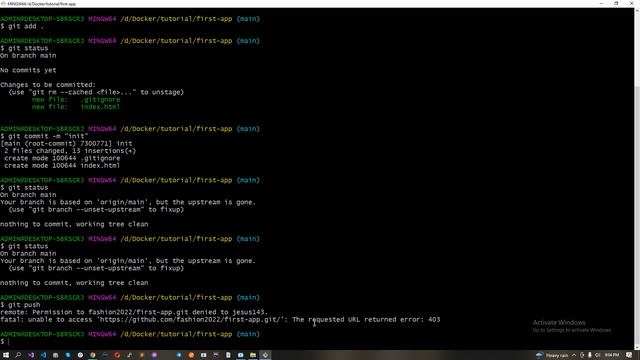Click the 'git push' command text

pos(24,305)
